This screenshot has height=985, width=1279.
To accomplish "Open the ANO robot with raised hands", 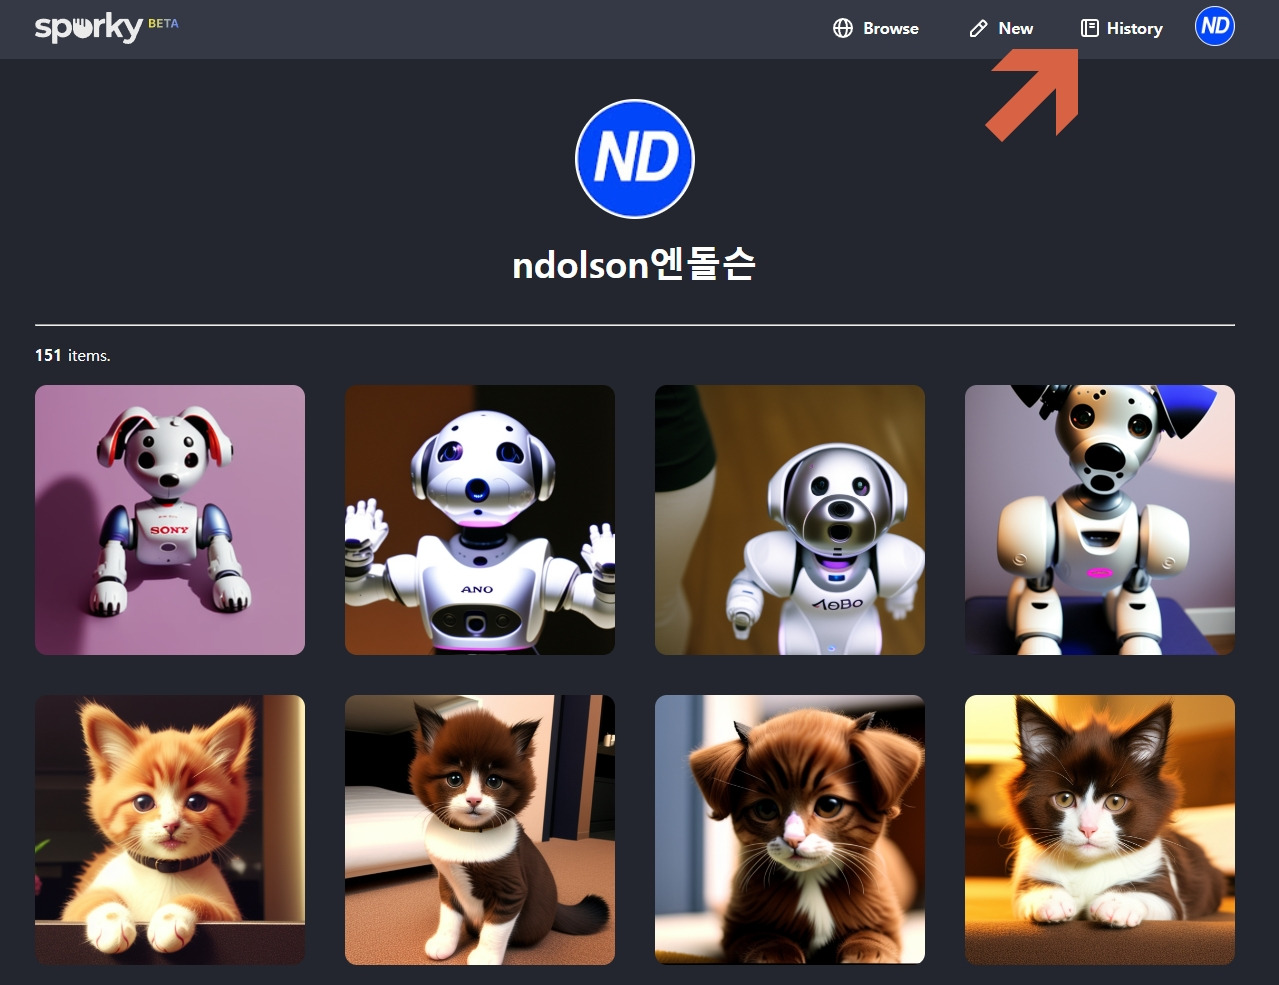I will (480, 520).
